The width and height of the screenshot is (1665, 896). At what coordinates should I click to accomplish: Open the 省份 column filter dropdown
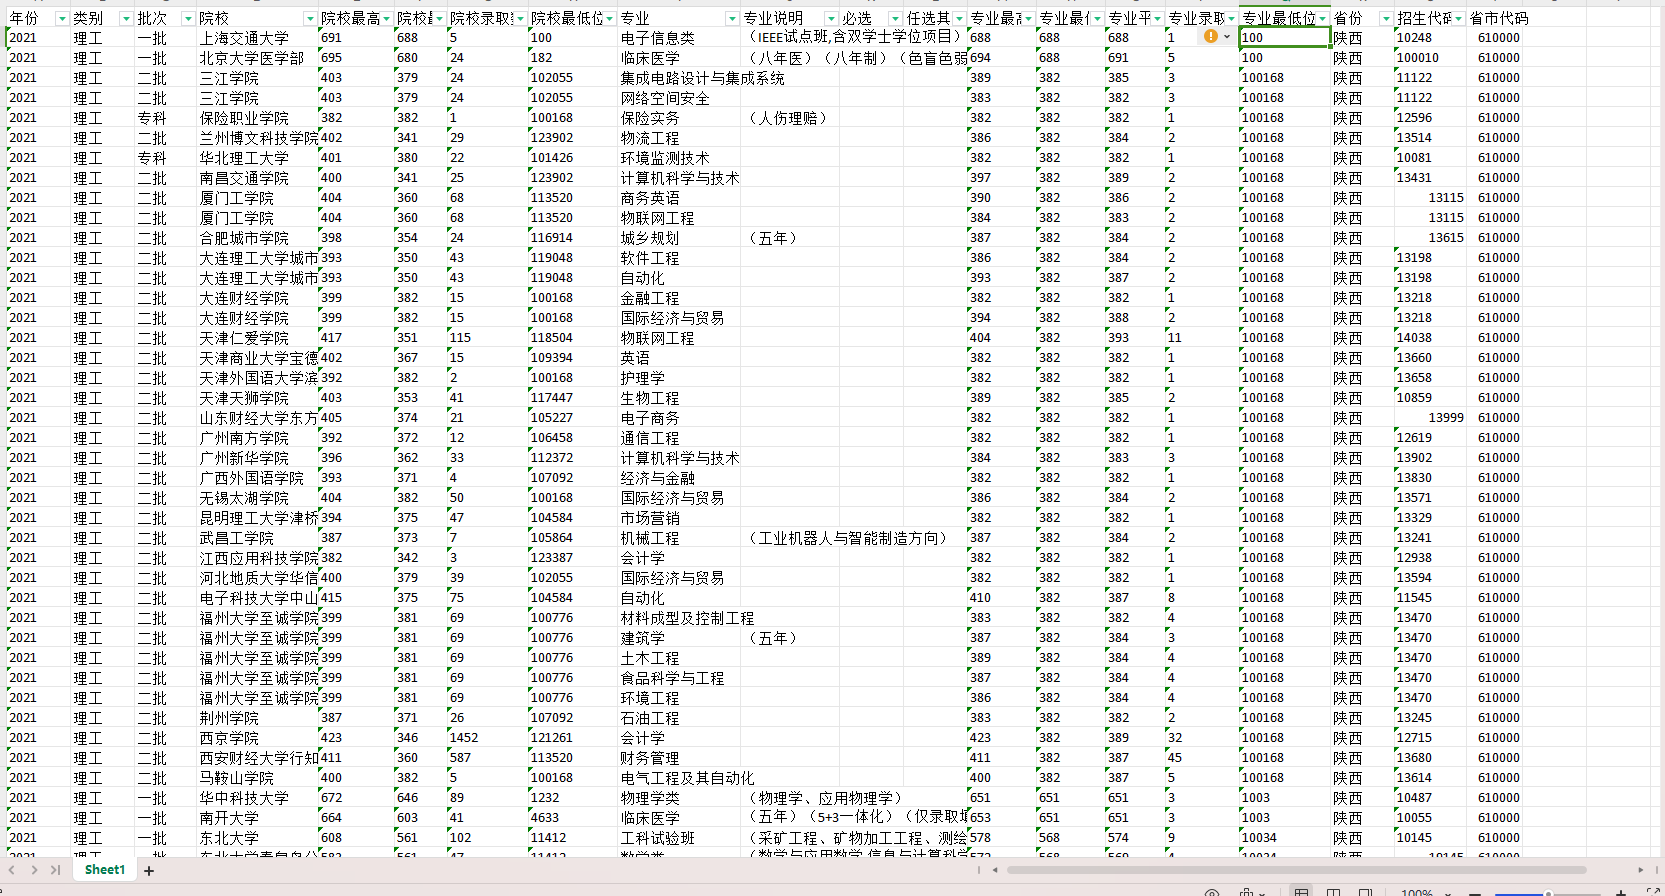pyautogui.click(x=1385, y=19)
